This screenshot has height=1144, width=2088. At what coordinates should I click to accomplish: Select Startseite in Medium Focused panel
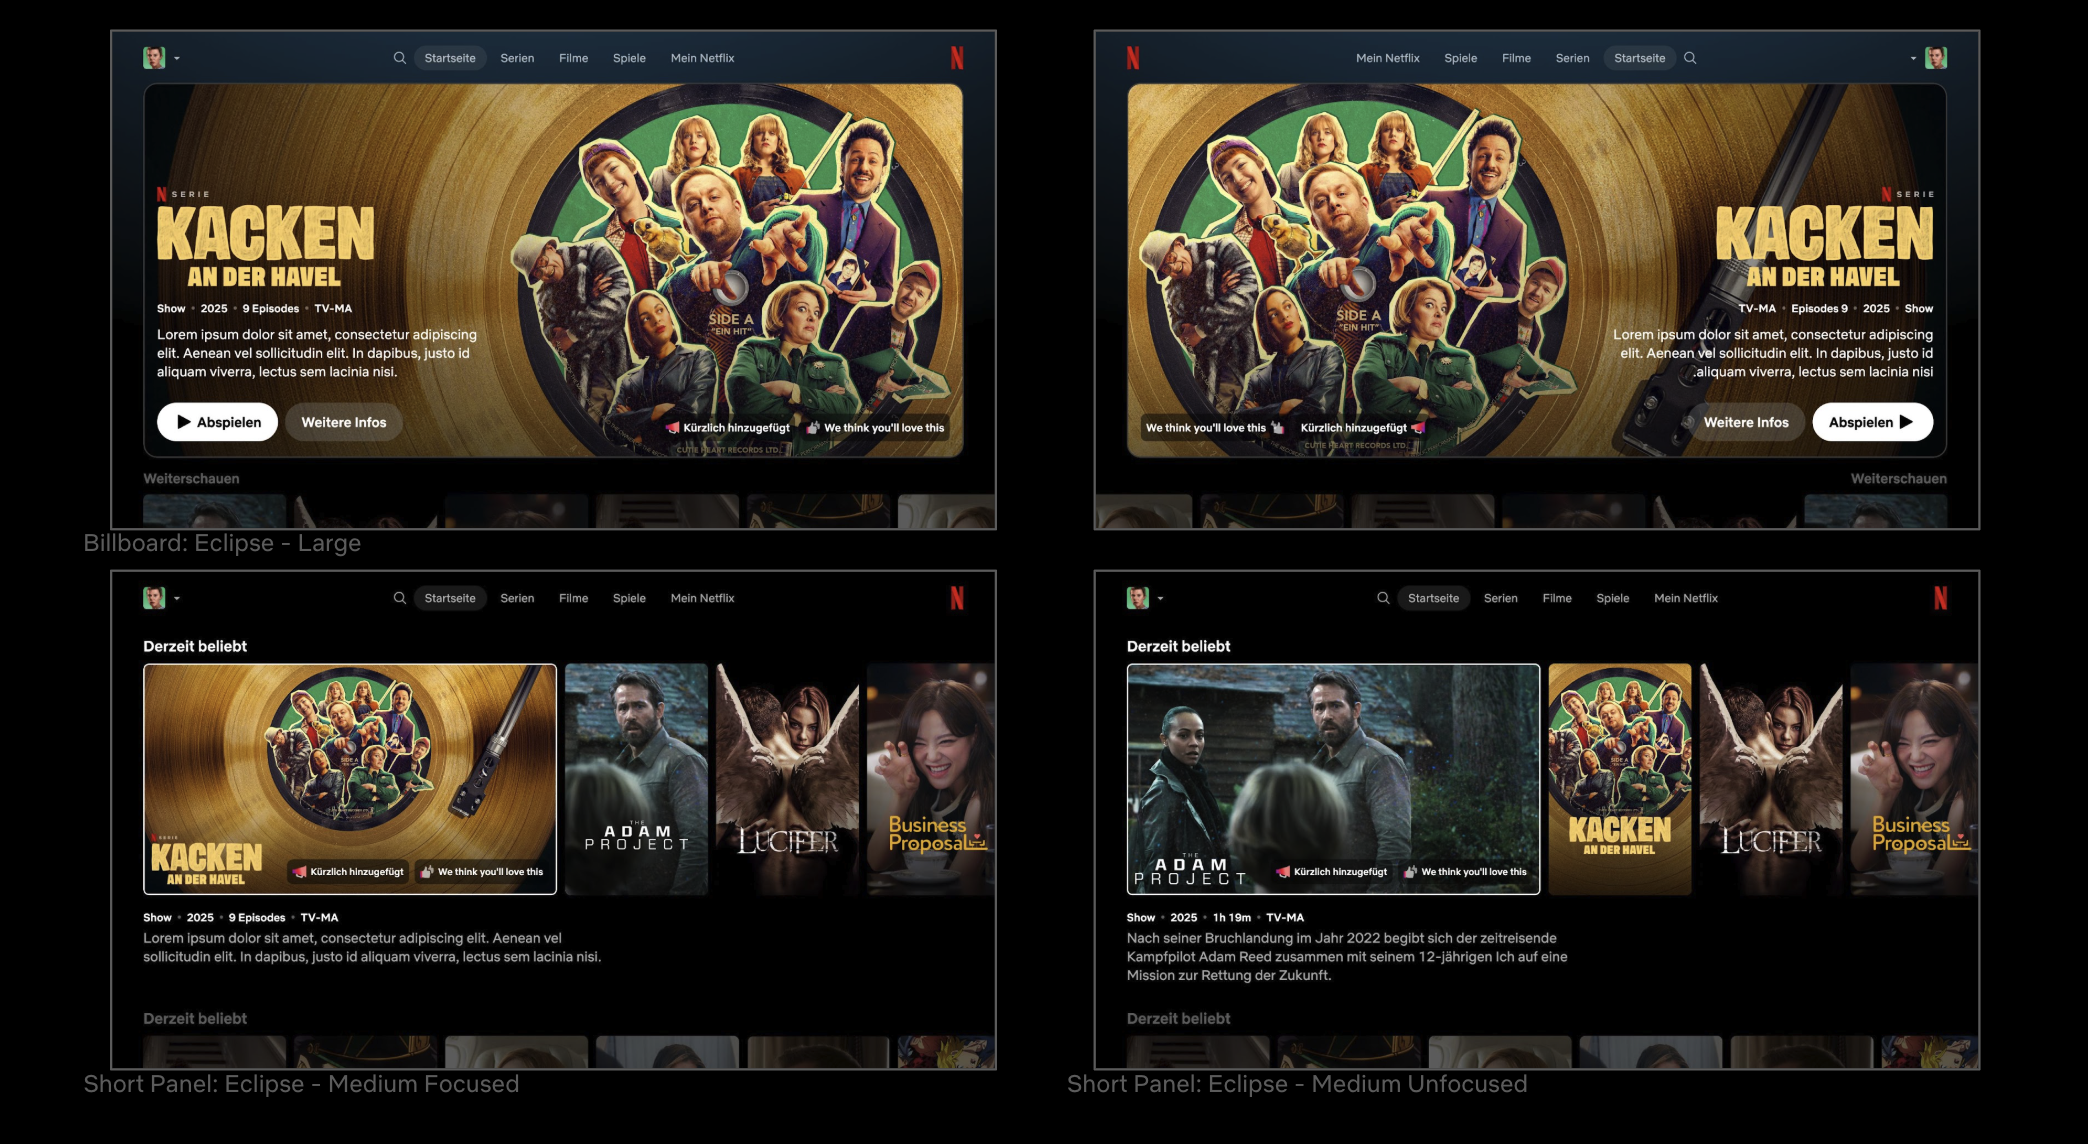coord(450,598)
